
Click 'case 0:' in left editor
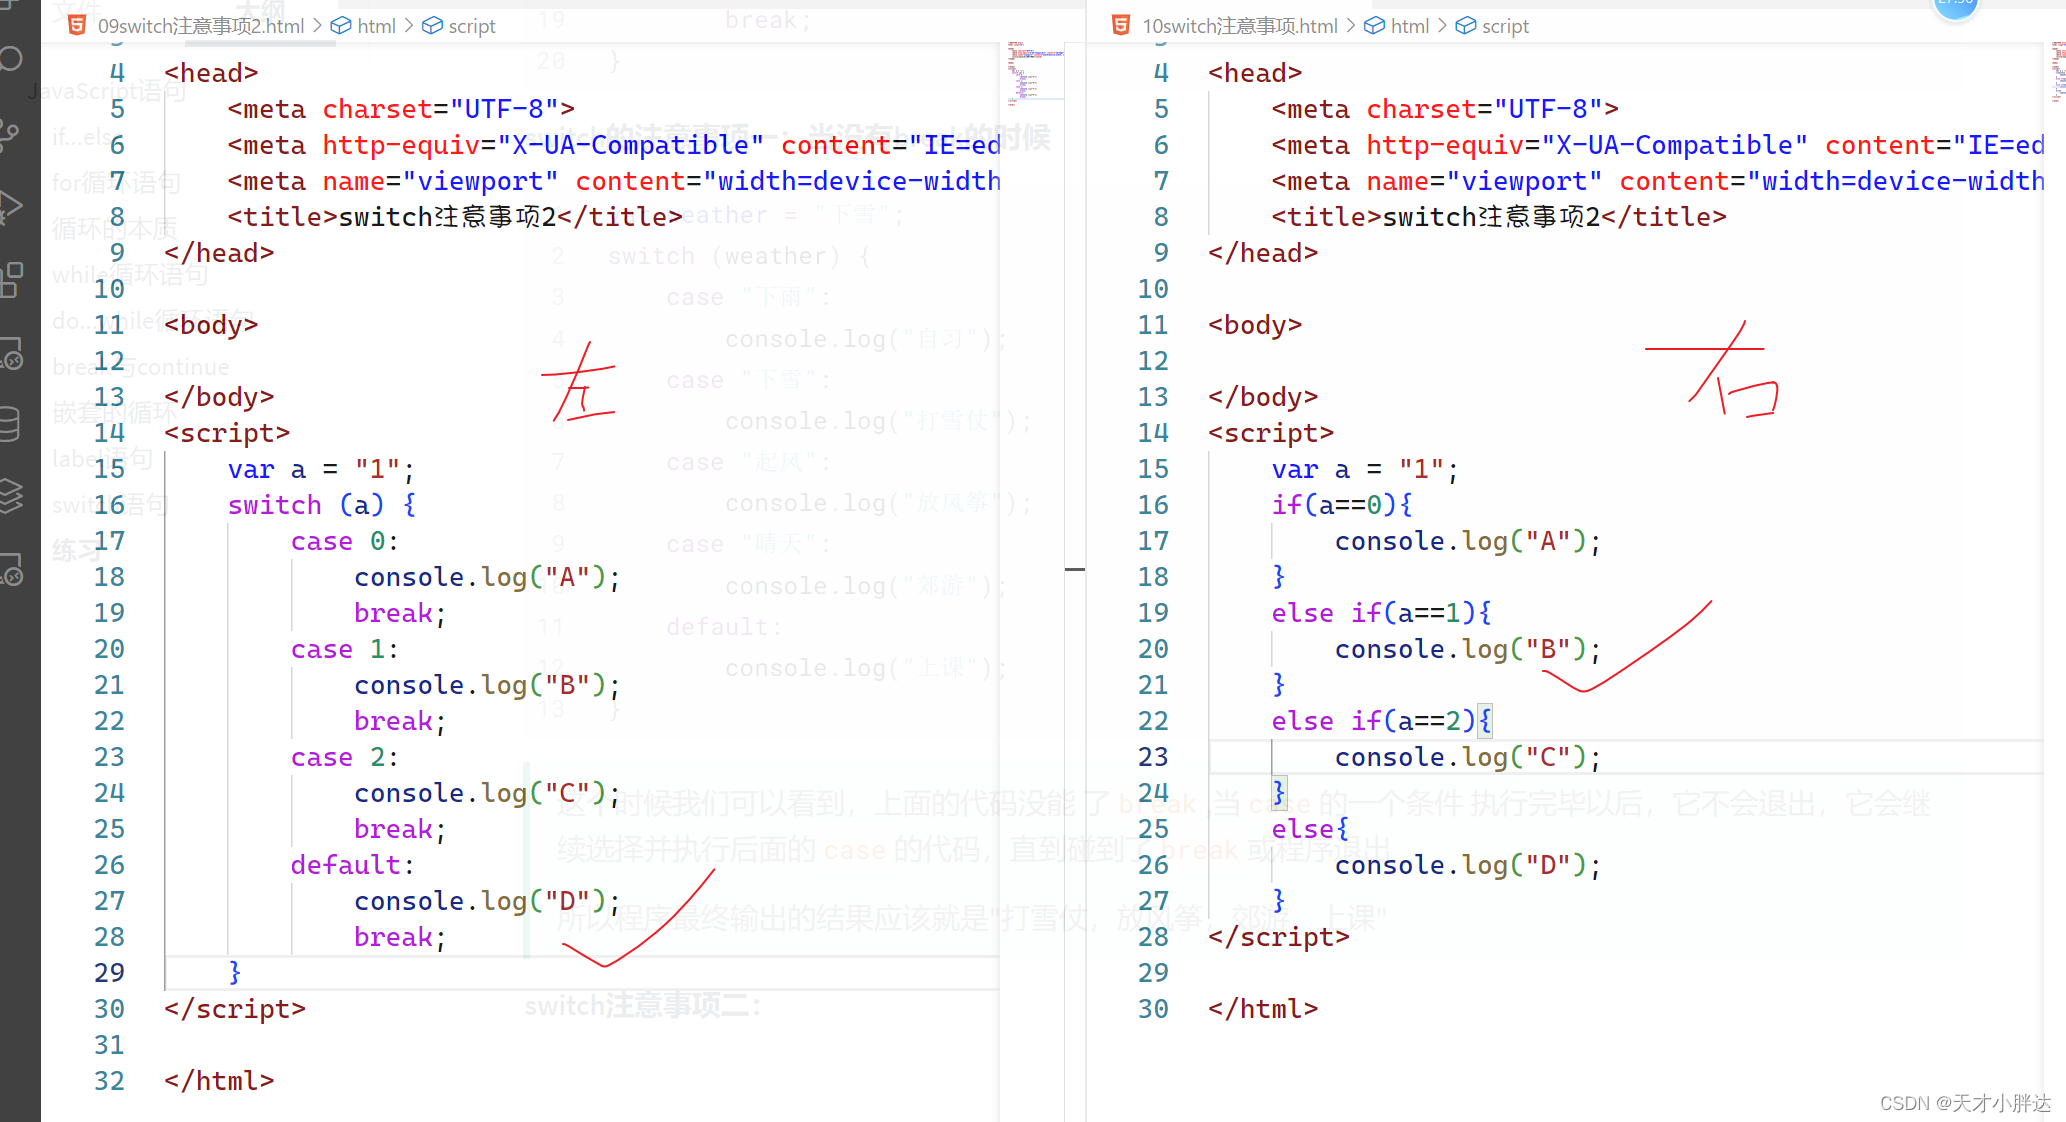pos(345,541)
